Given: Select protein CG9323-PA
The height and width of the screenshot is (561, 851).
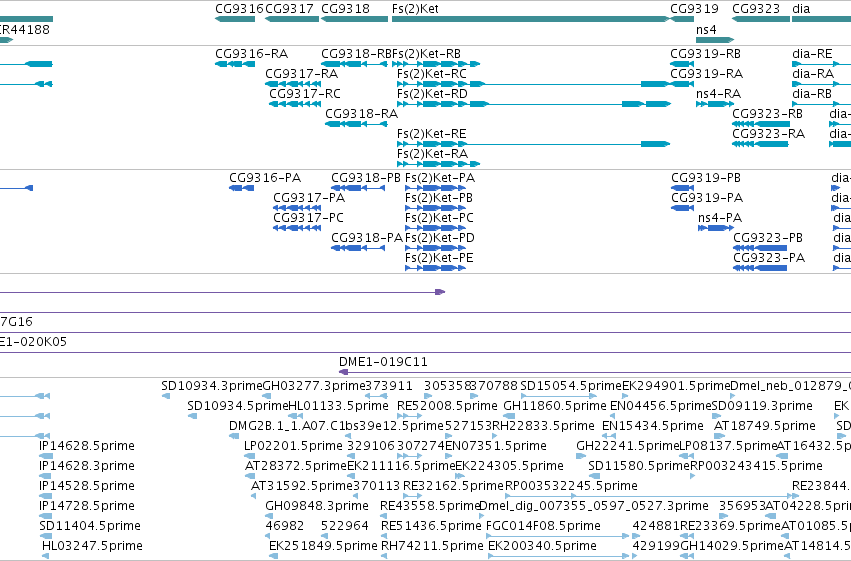Looking at the screenshot, I should (x=760, y=269).
